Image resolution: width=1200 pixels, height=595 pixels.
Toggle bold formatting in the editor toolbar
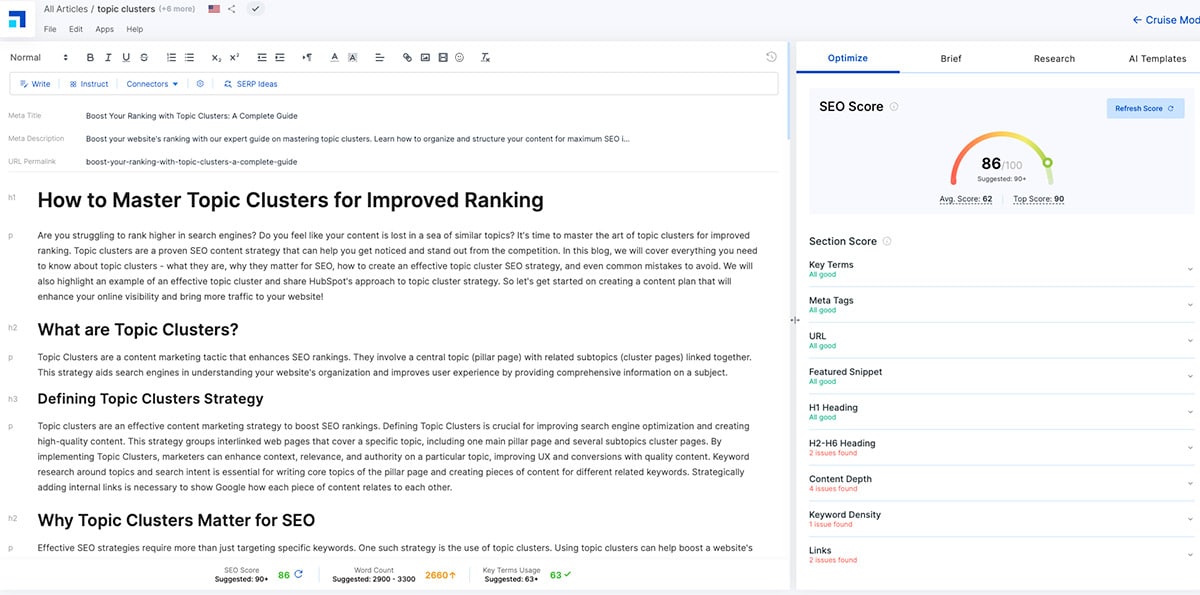[90, 58]
